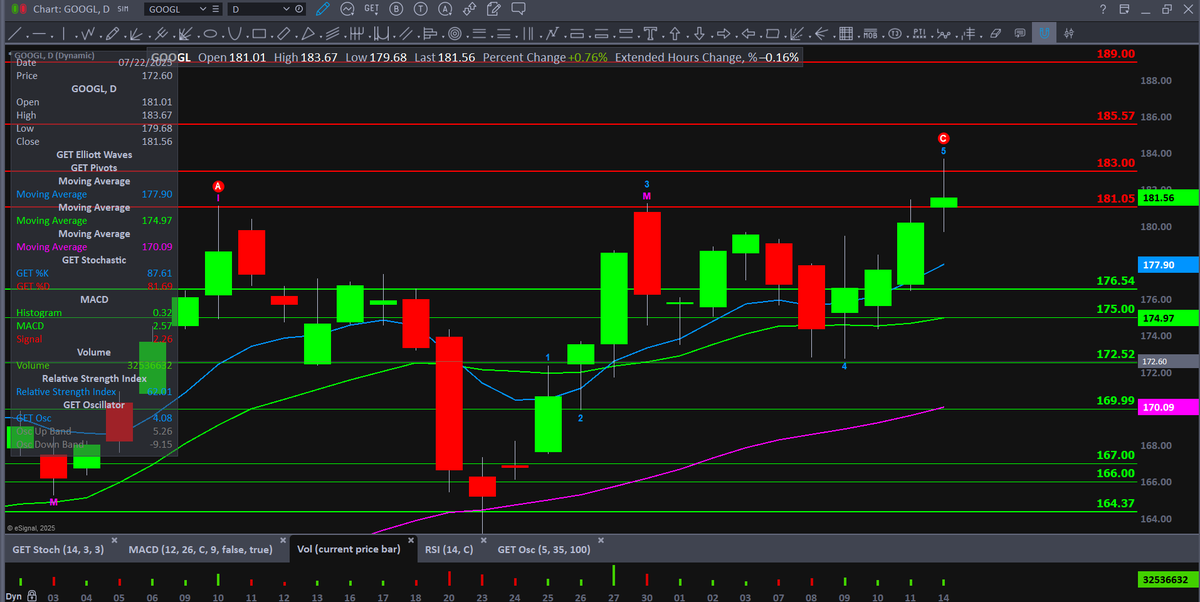Close the MACD study tab
This screenshot has width=1200, height=602.
[x=283, y=540]
